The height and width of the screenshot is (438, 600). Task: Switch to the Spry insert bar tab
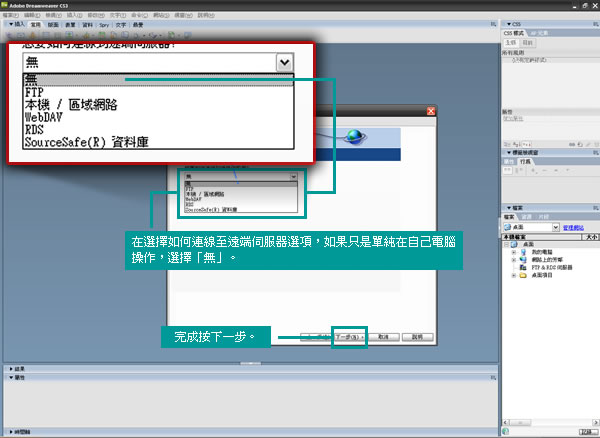(x=104, y=25)
